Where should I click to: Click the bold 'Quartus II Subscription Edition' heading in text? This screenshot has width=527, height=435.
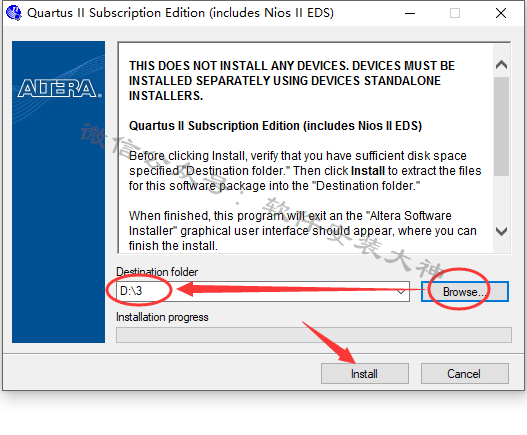coord(275,126)
